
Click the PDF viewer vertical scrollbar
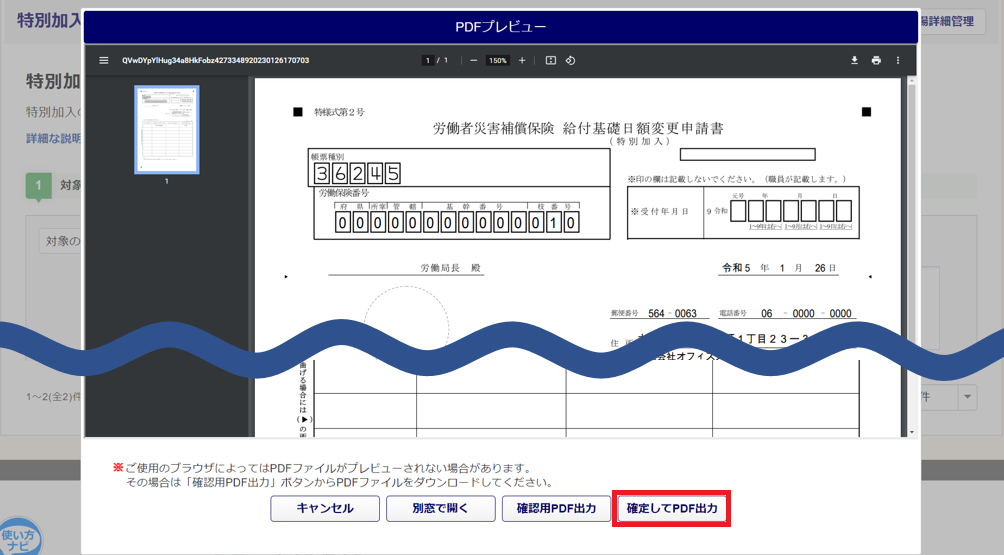coord(911,250)
